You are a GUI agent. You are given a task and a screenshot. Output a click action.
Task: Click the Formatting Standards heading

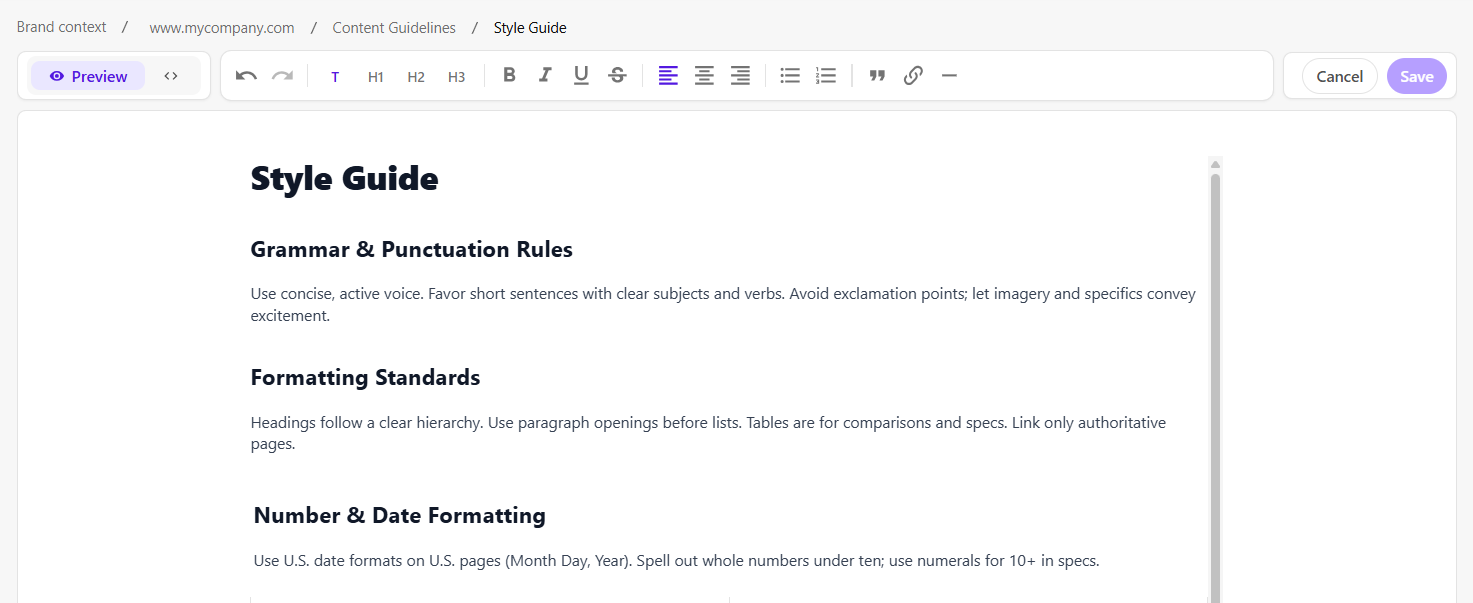click(x=365, y=377)
